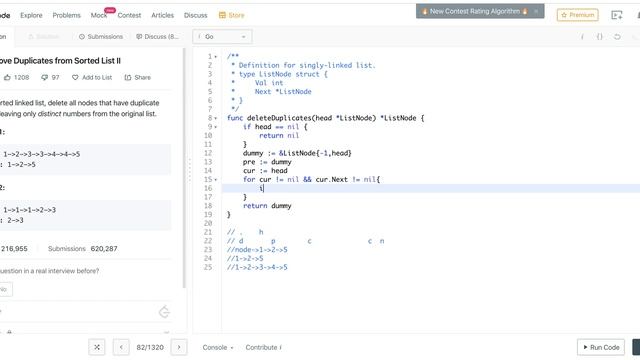Open the Articles menu item
This screenshot has height=360, width=640.
click(162, 15)
